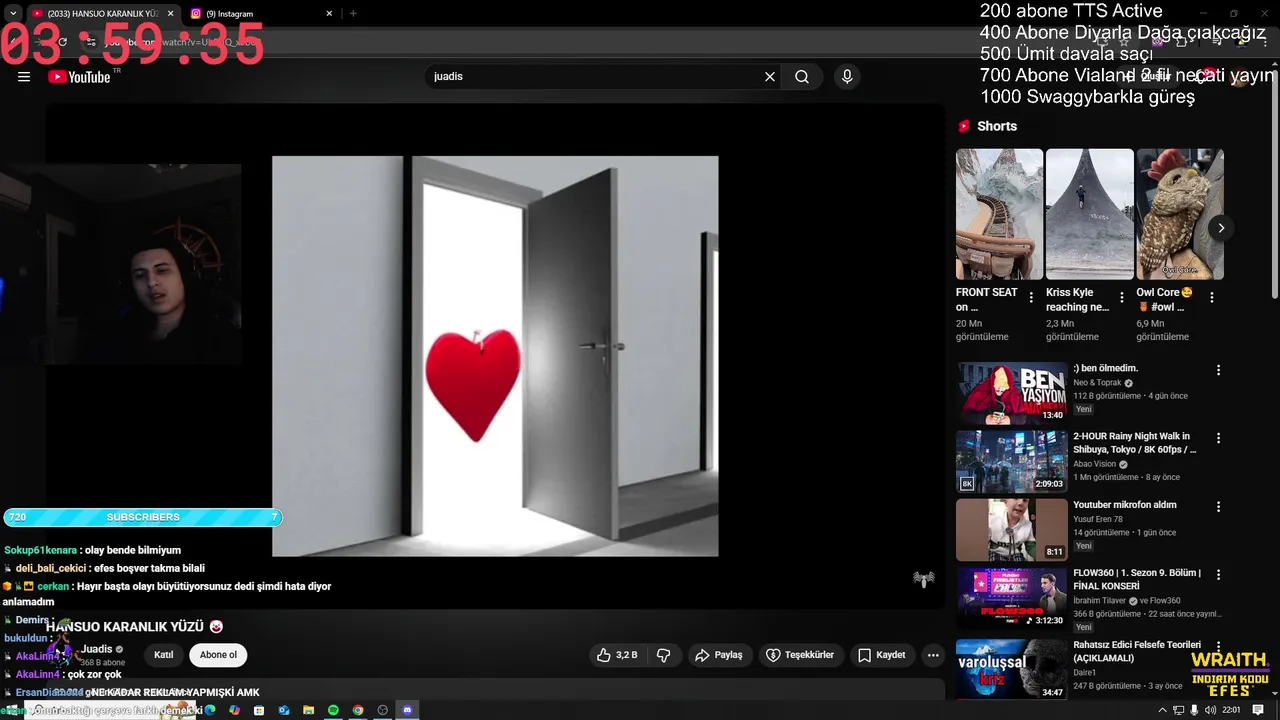Subscribe using the Abone ol button
1280x720 pixels.
point(218,655)
